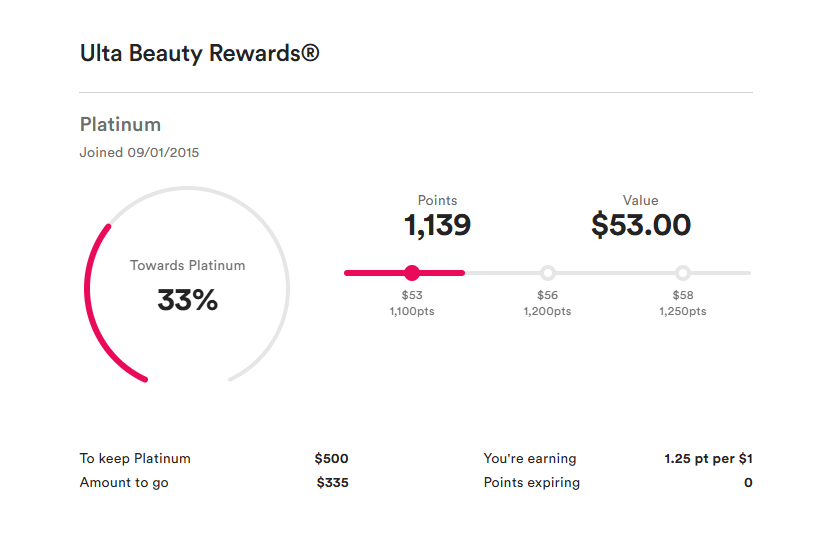Image resolution: width=817 pixels, height=560 pixels.
Task: Click the $335 remaining amount
Action: coord(332,482)
